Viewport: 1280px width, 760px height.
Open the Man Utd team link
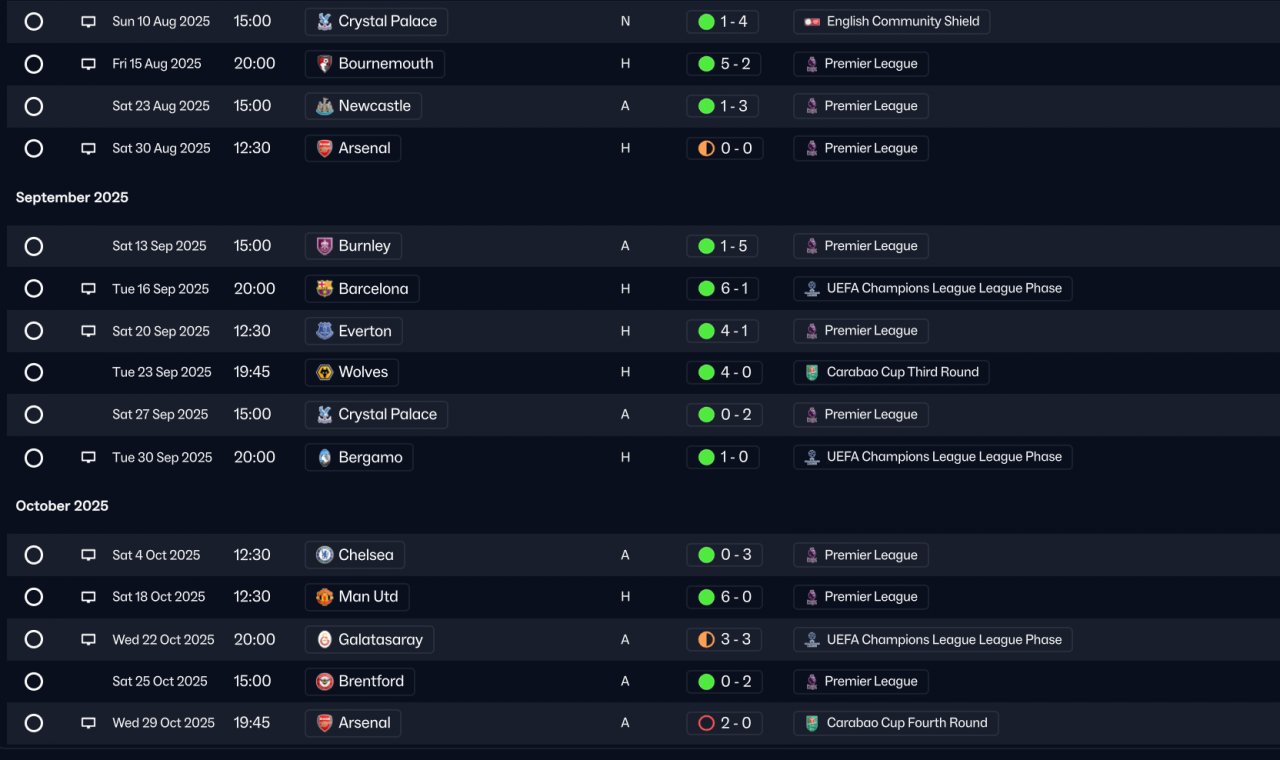(357, 597)
